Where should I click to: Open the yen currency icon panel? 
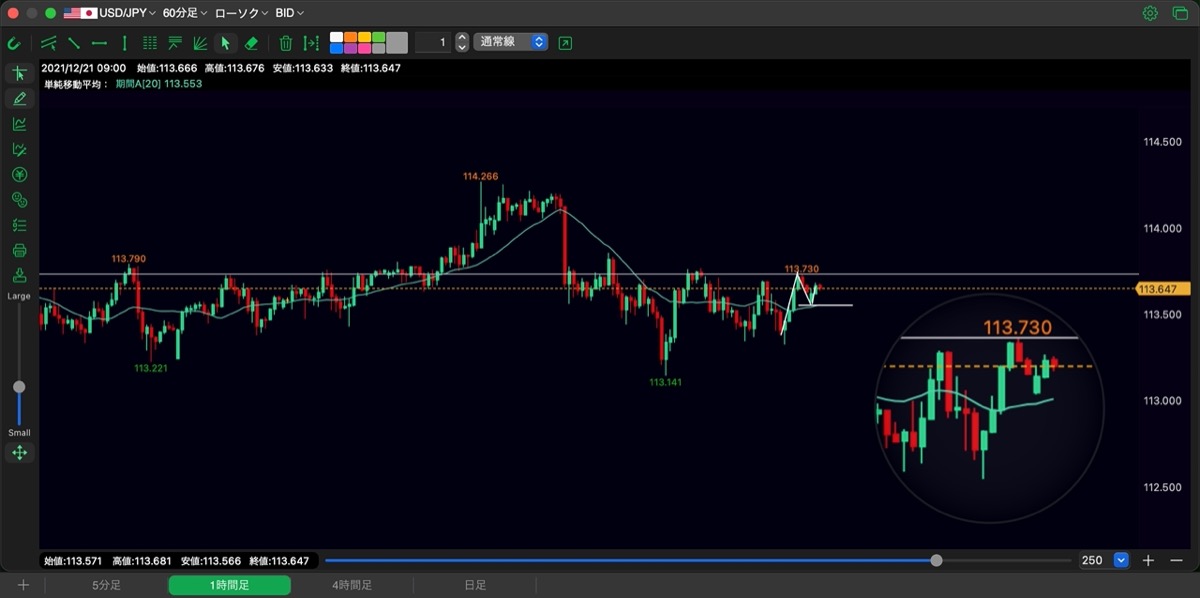pyautogui.click(x=19, y=174)
